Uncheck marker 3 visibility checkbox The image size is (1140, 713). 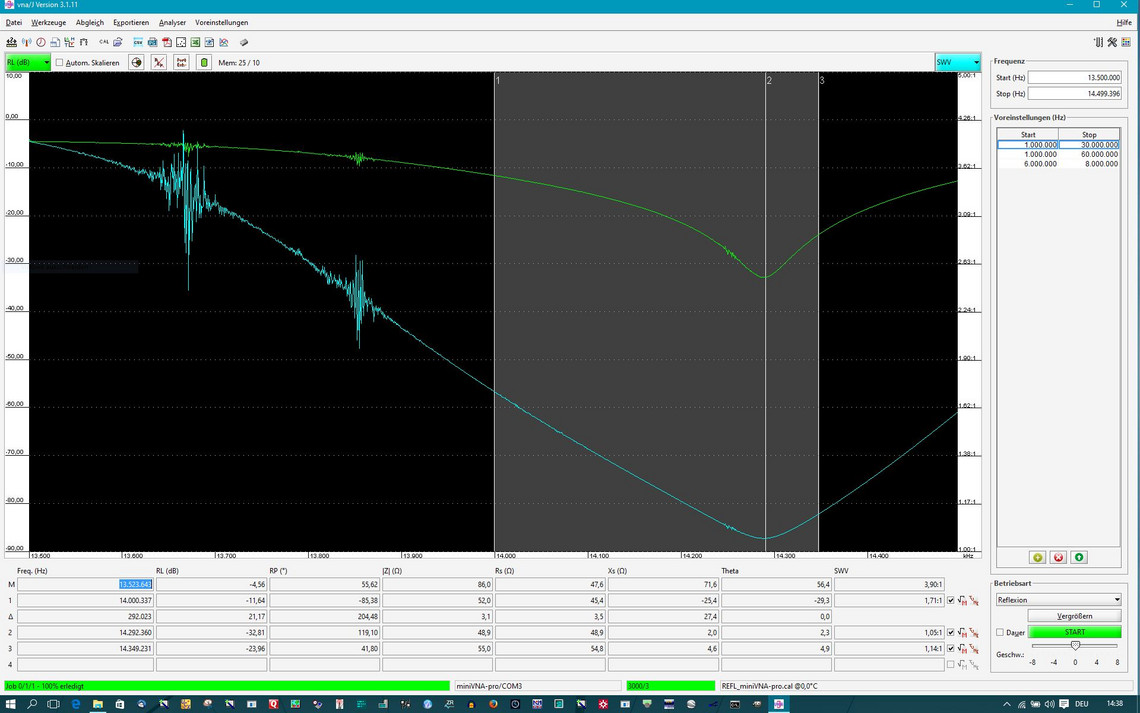(x=950, y=648)
